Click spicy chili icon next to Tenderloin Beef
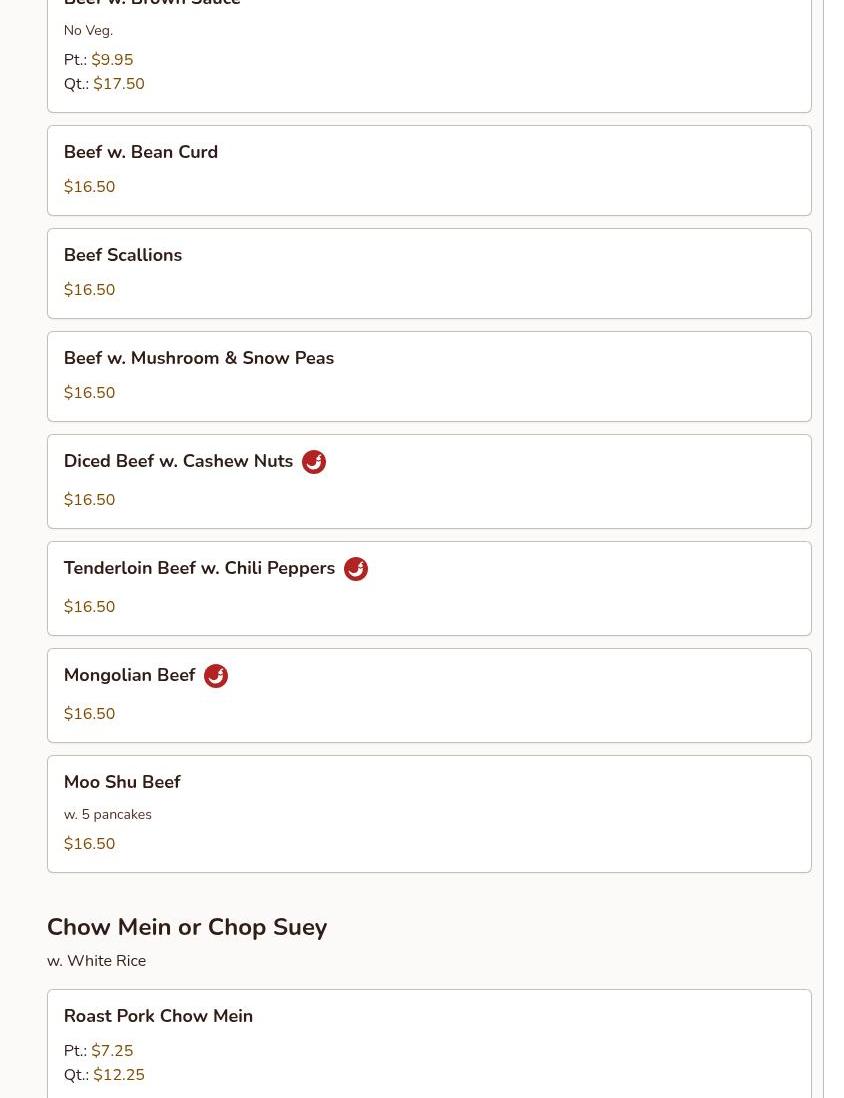 [x=356, y=569]
